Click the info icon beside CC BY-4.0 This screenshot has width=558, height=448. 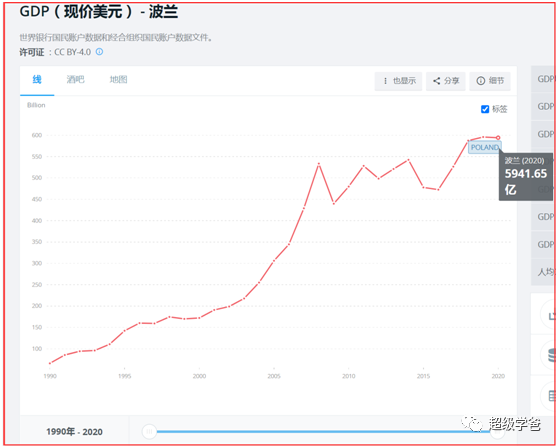100,52
